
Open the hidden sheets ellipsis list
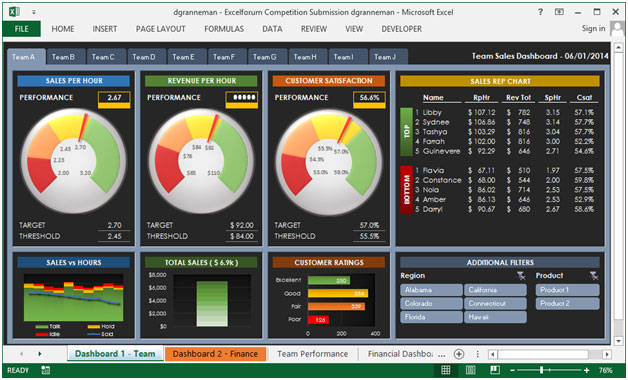[442, 354]
